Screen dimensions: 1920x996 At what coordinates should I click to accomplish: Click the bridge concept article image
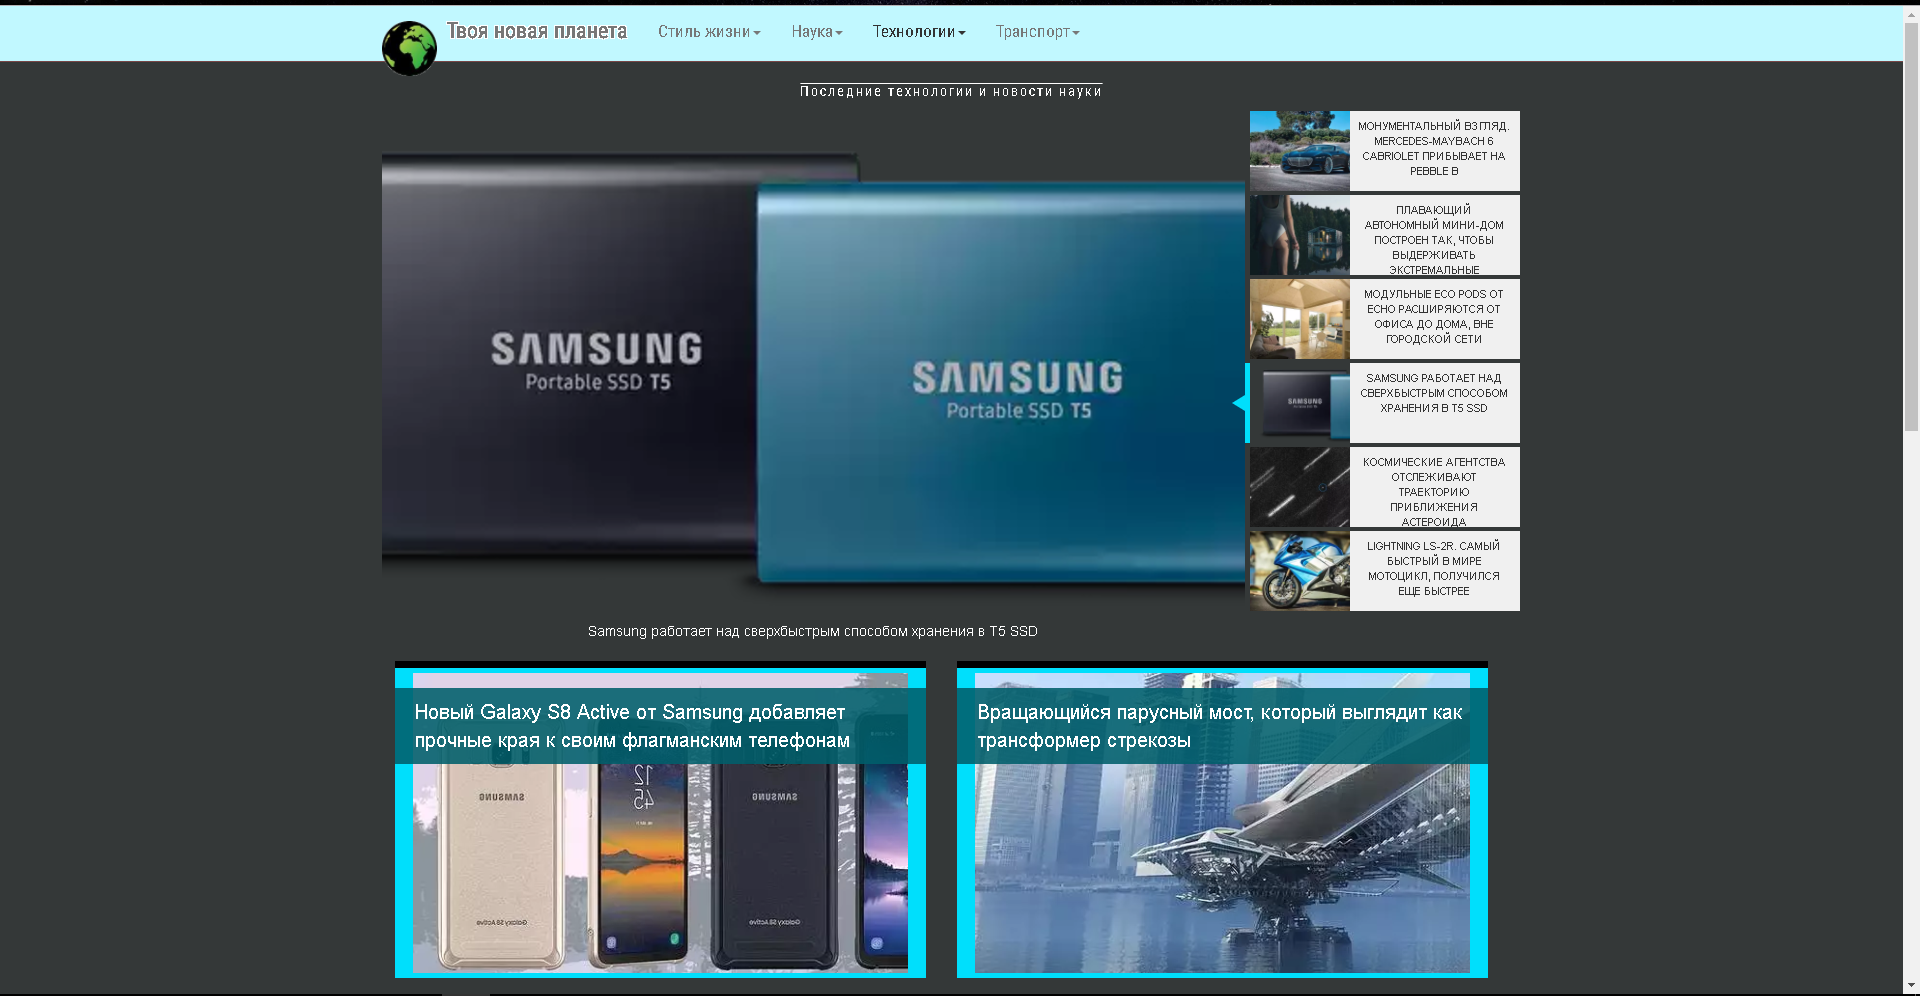1221,870
